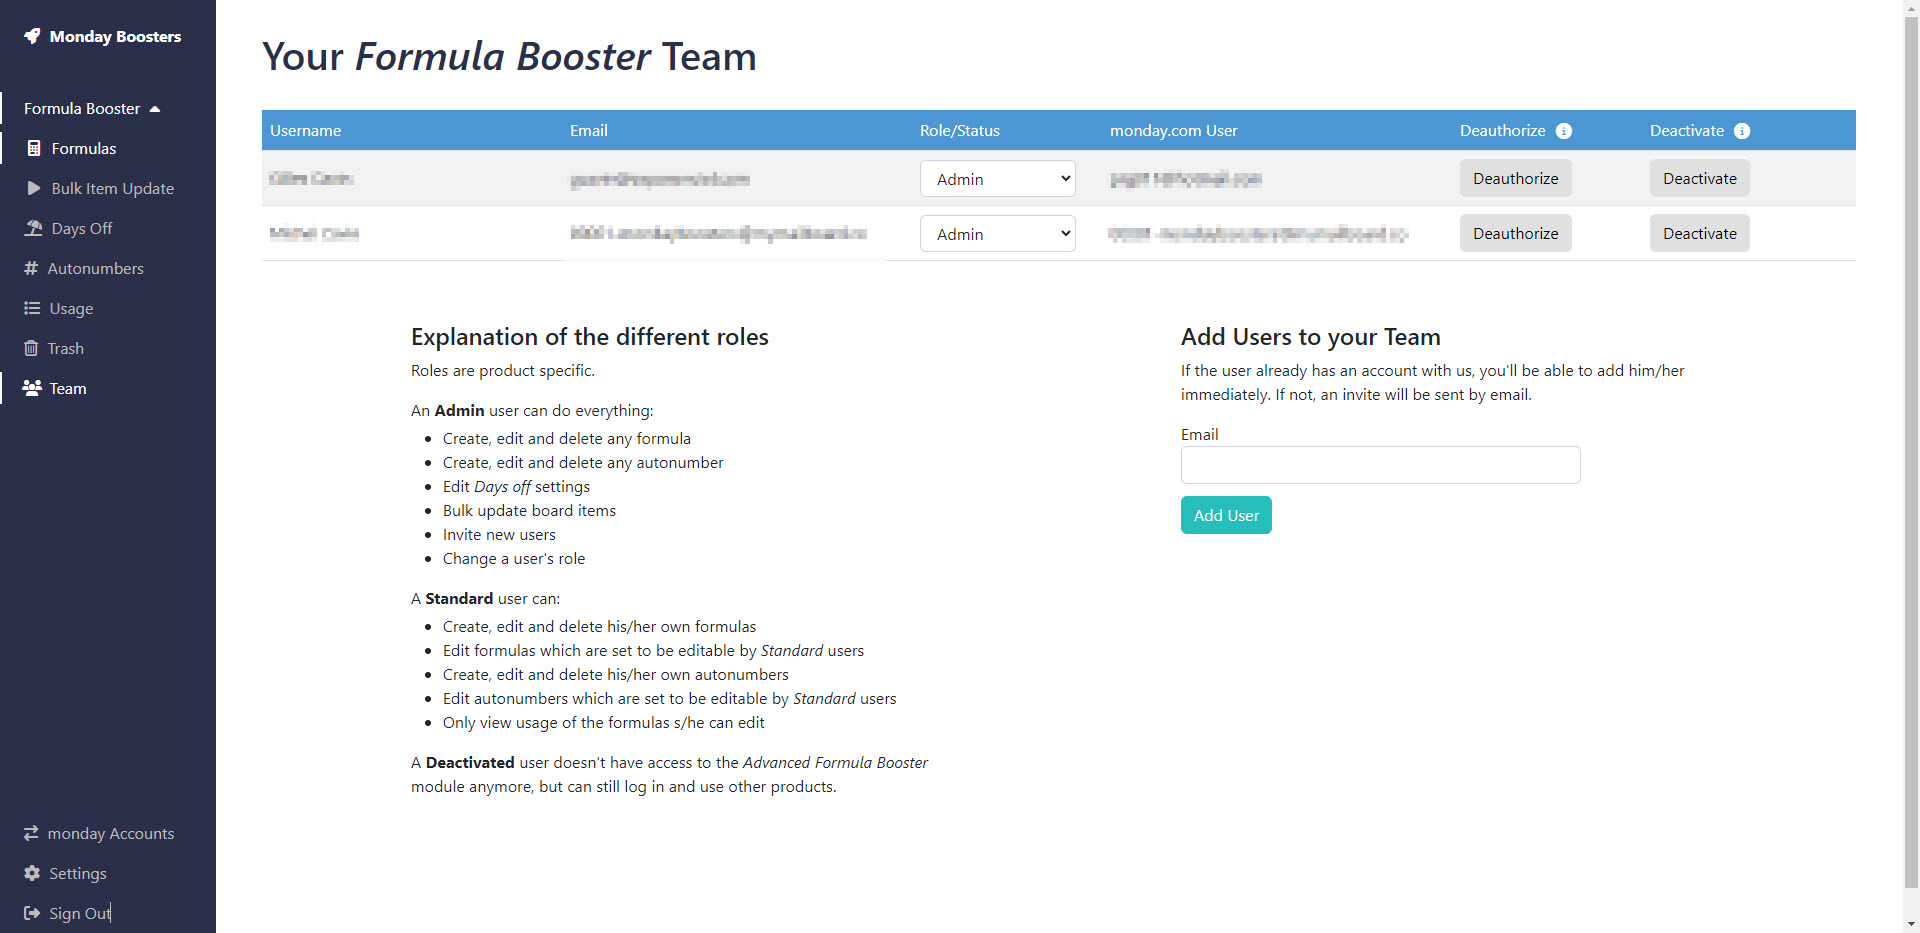
Task: Click the Monday Boosters rocket logo icon
Action: point(32,36)
